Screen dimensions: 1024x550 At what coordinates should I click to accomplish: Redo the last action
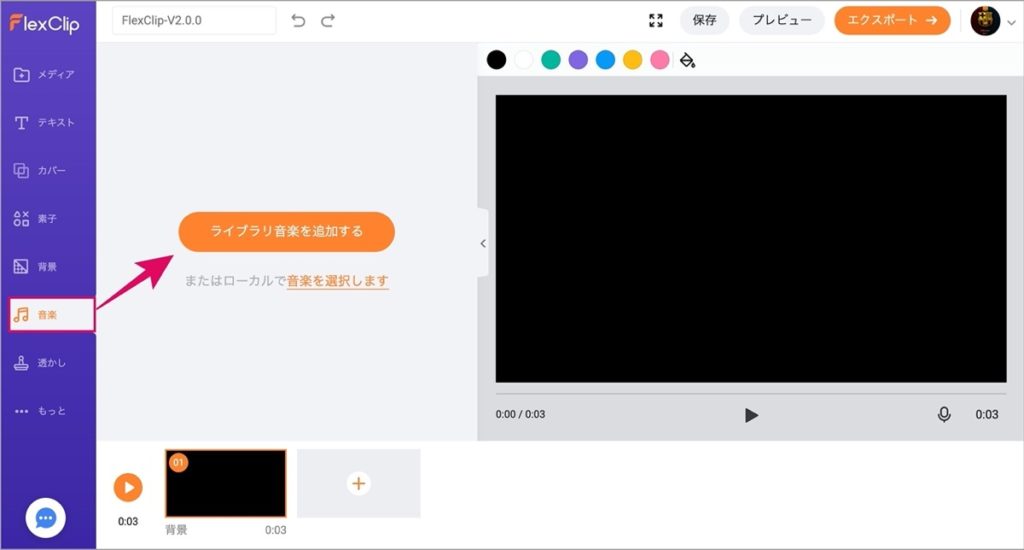tap(328, 20)
